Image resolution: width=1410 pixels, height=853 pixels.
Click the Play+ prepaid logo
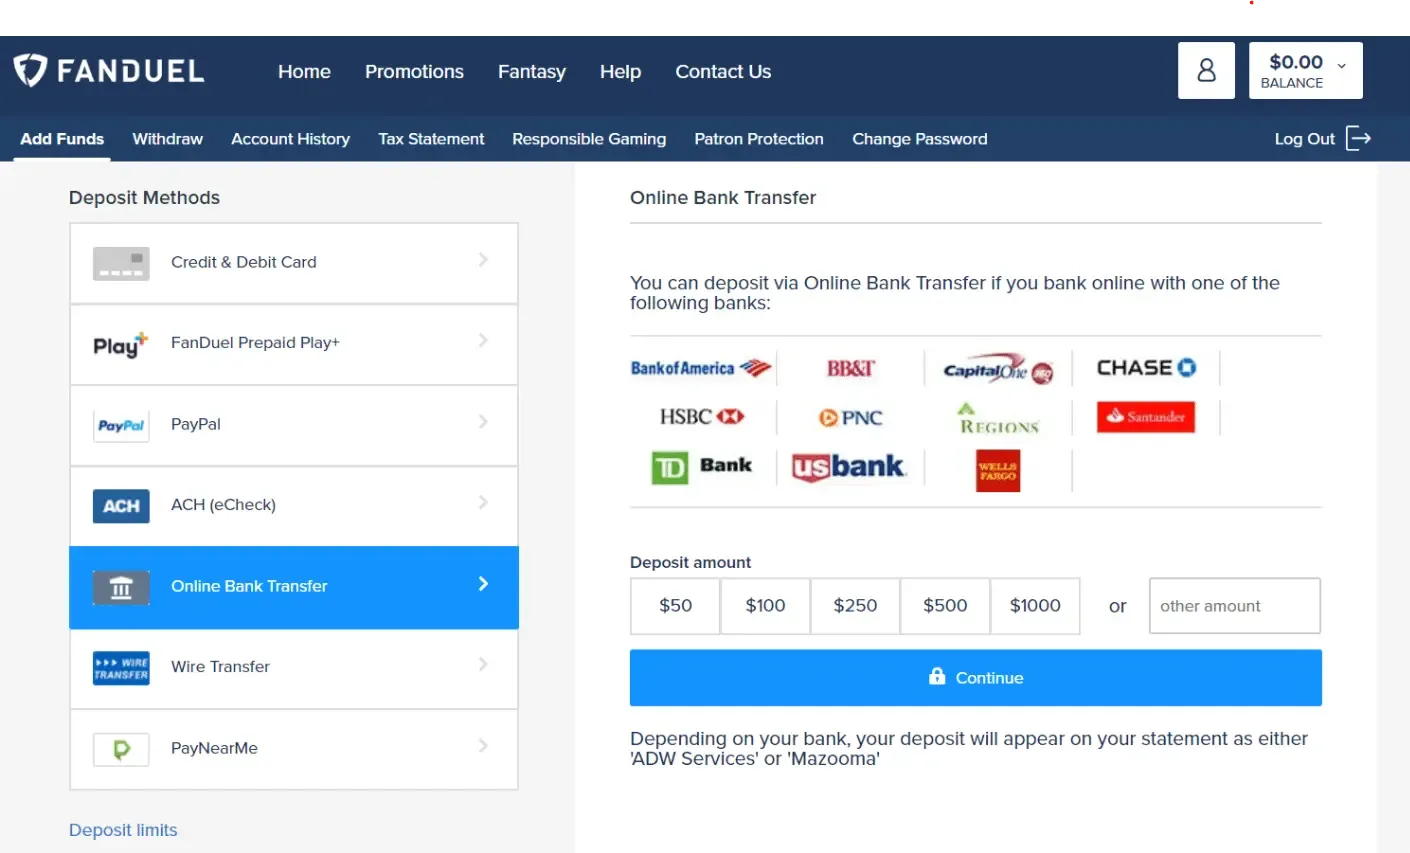tap(121, 344)
